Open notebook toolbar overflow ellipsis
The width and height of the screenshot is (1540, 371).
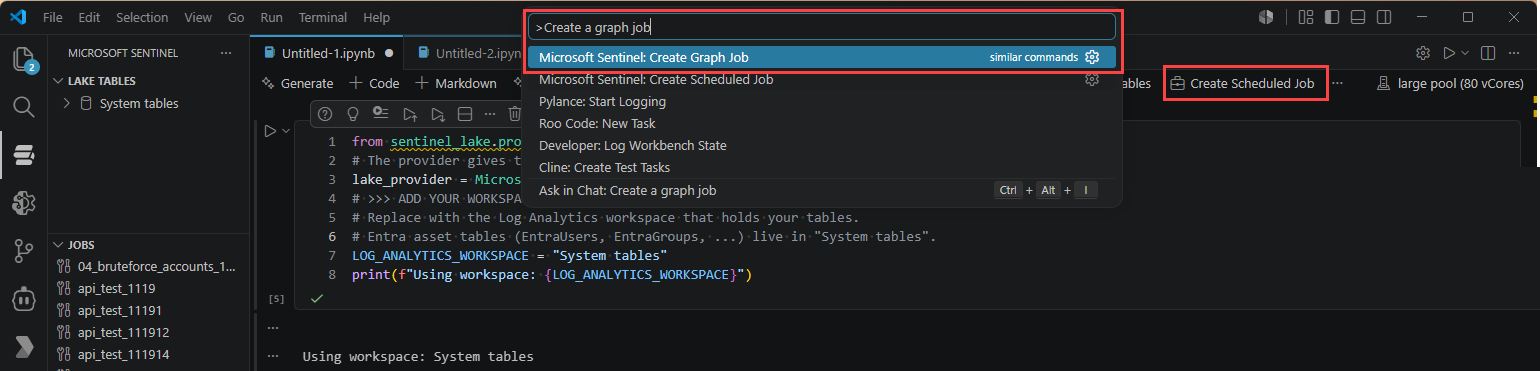[x=1337, y=84]
